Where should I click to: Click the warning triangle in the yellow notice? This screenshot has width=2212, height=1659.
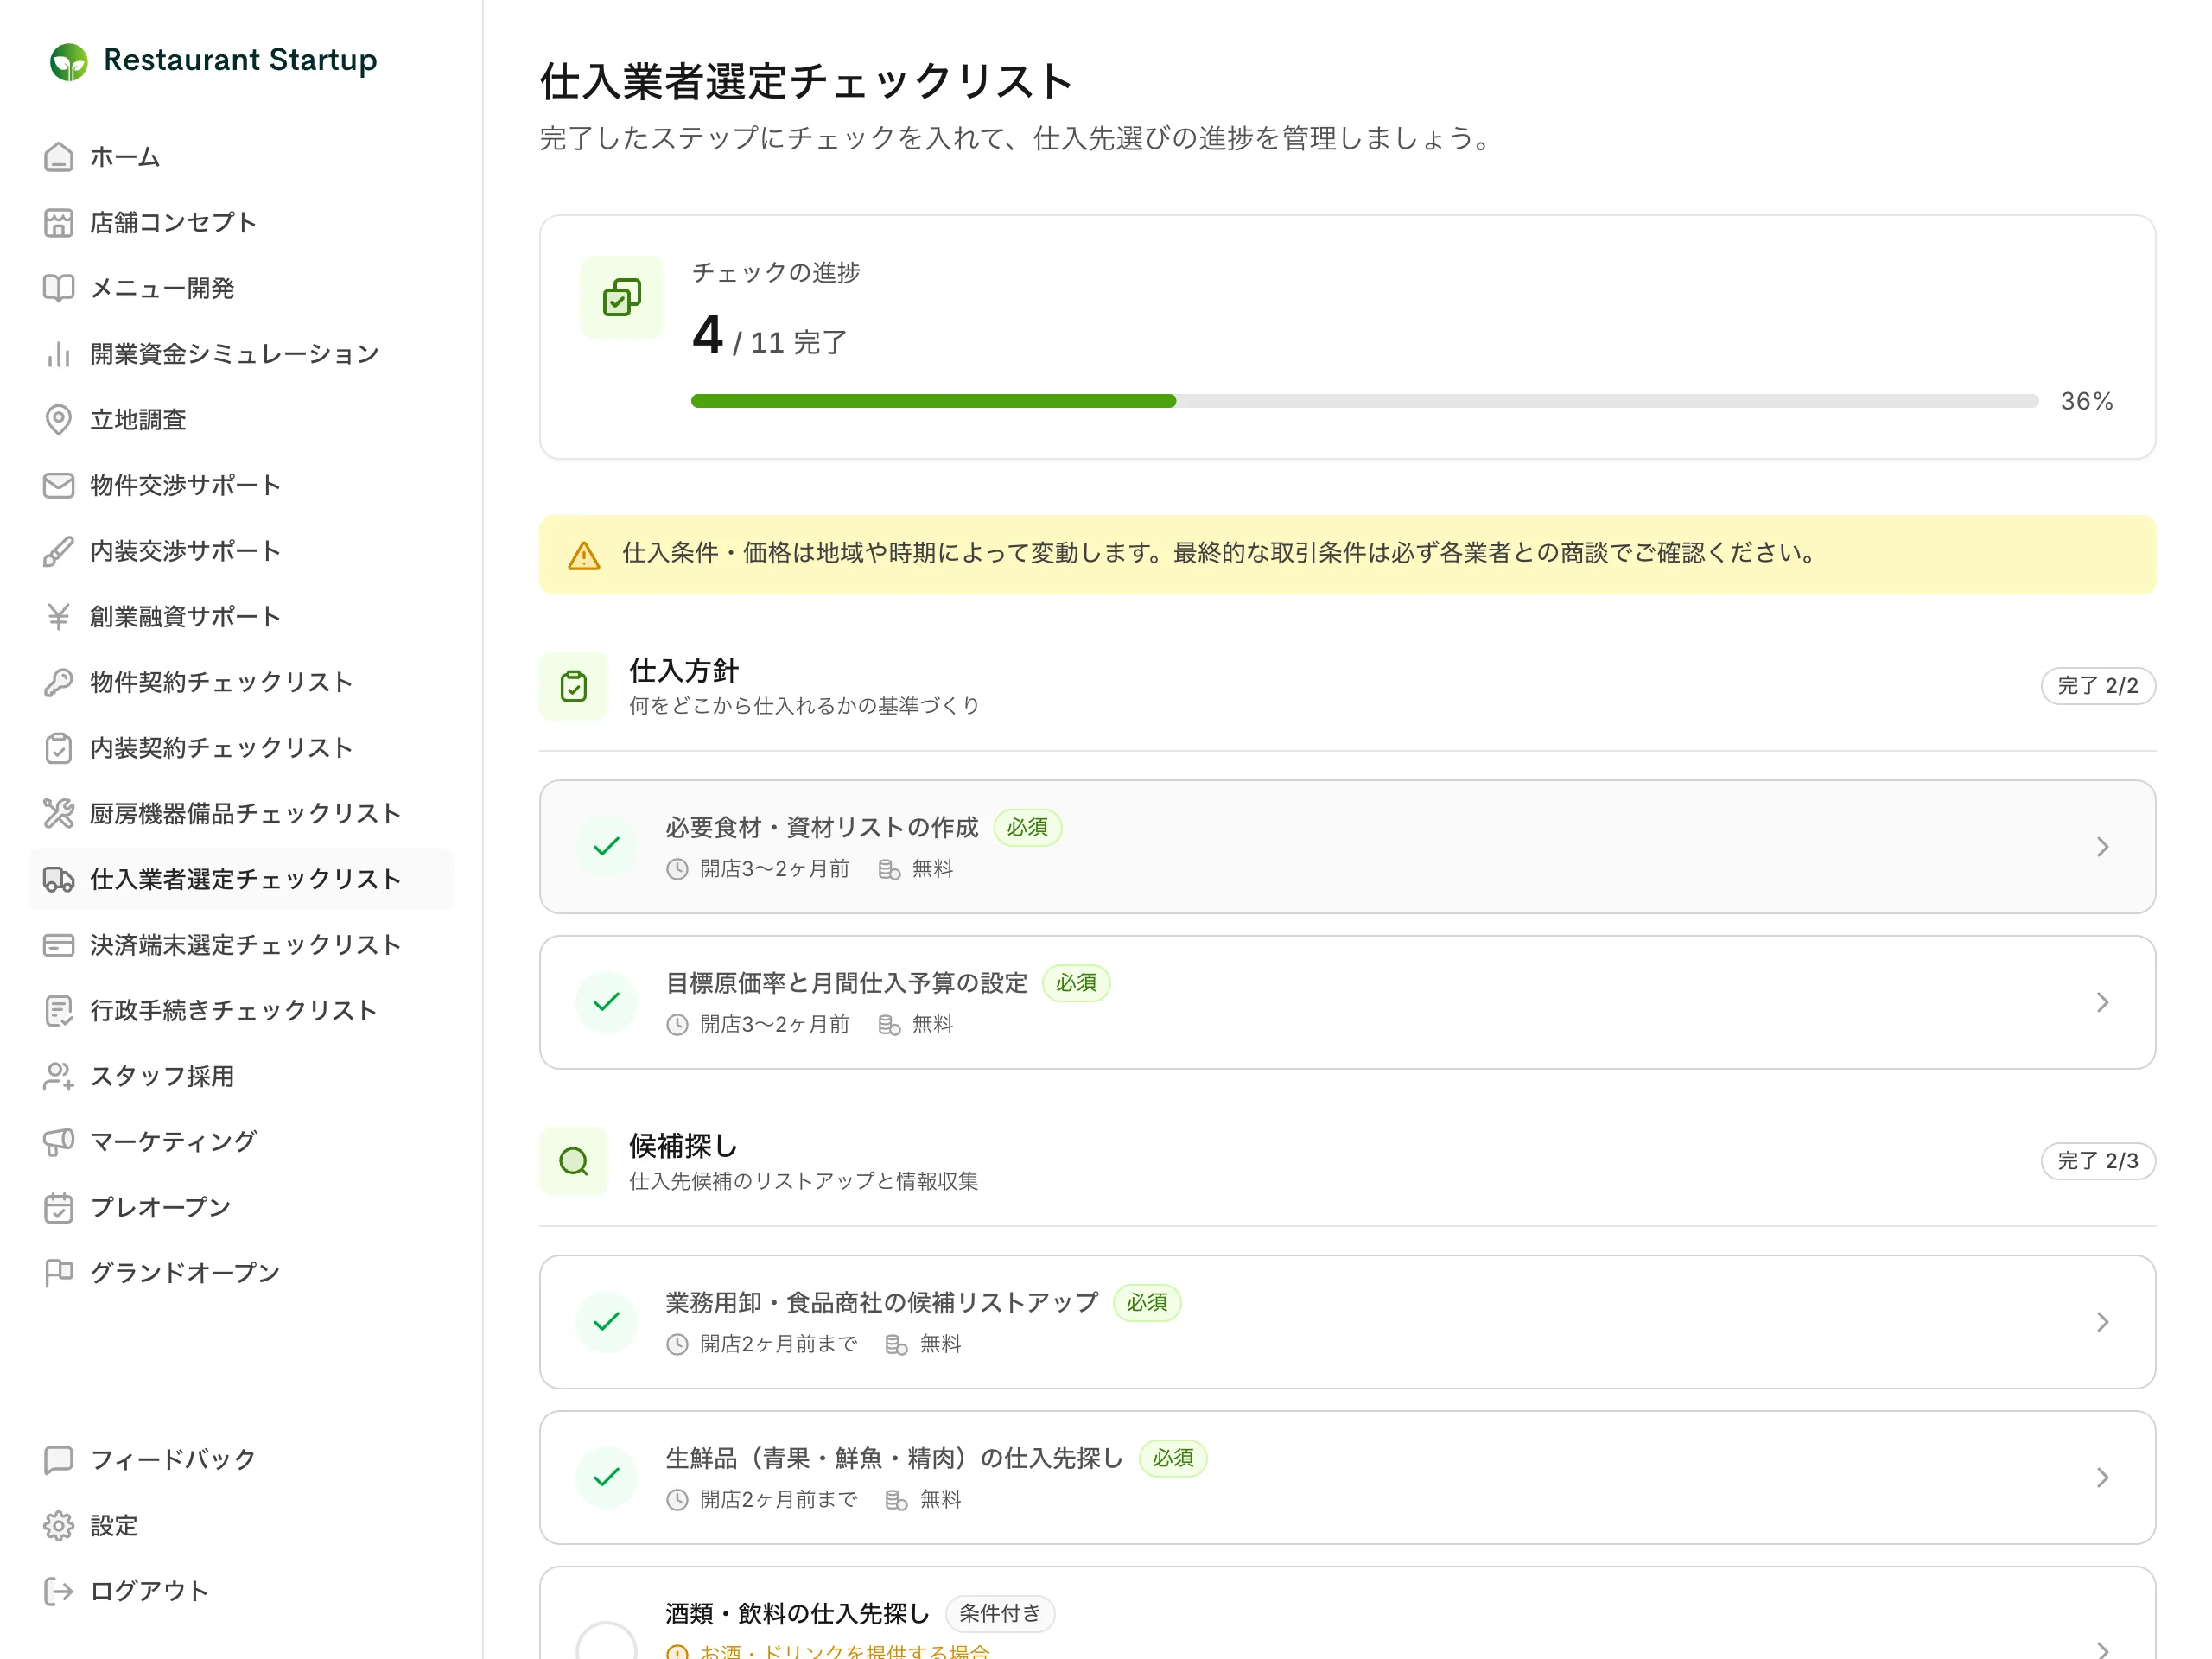tap(584, 555)
